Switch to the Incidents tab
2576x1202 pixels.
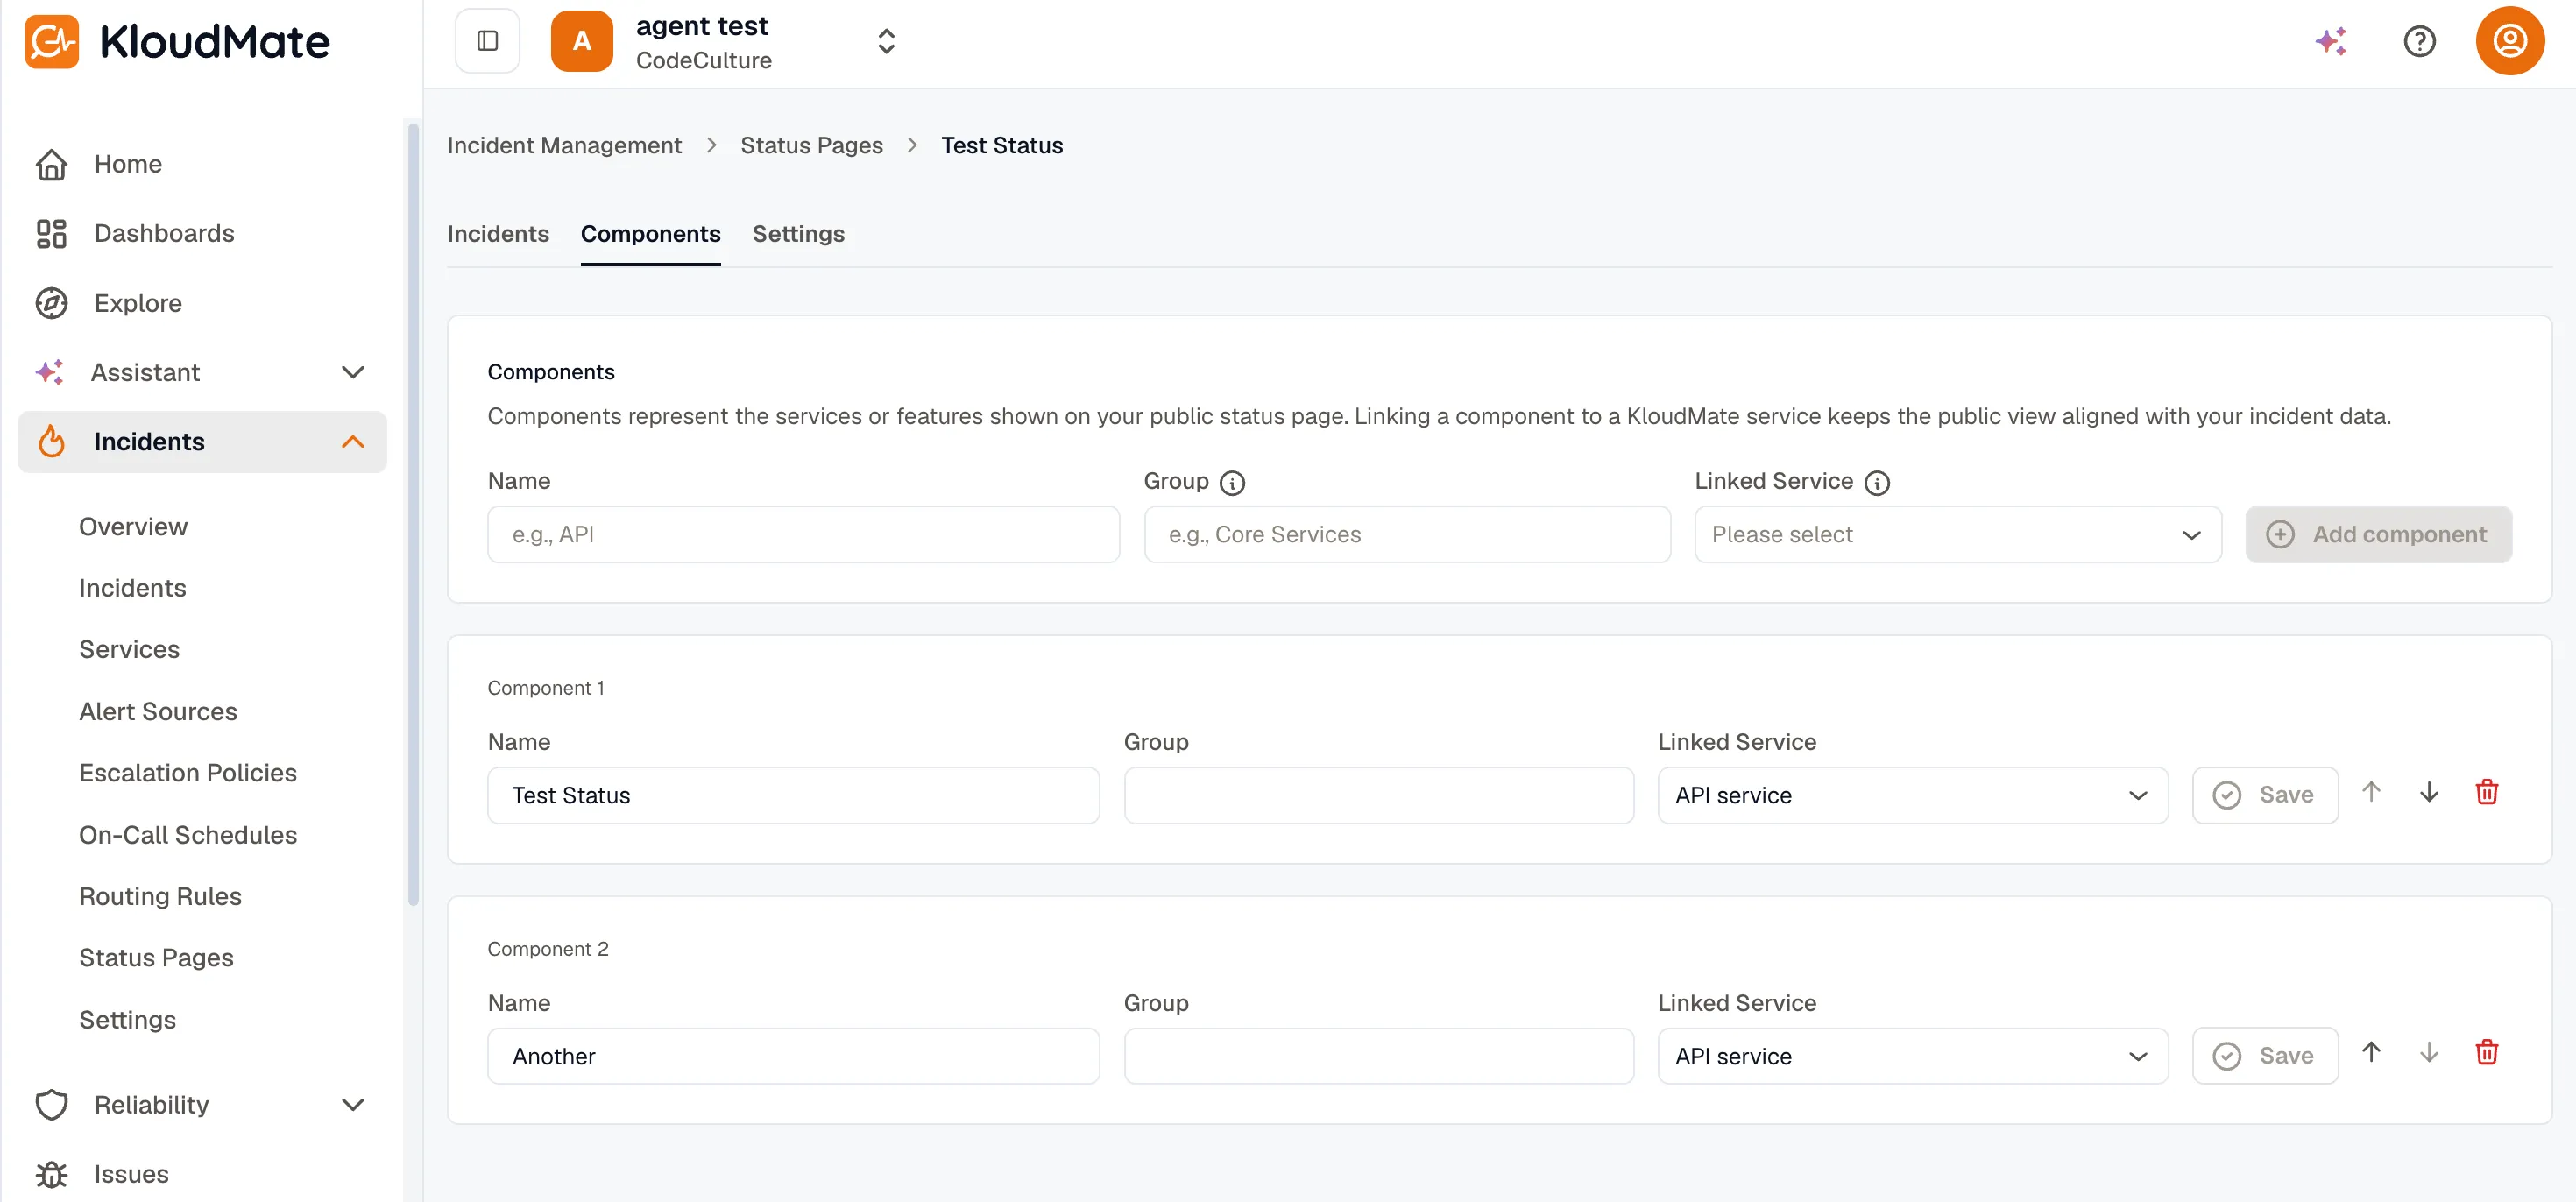click(498, 233)
